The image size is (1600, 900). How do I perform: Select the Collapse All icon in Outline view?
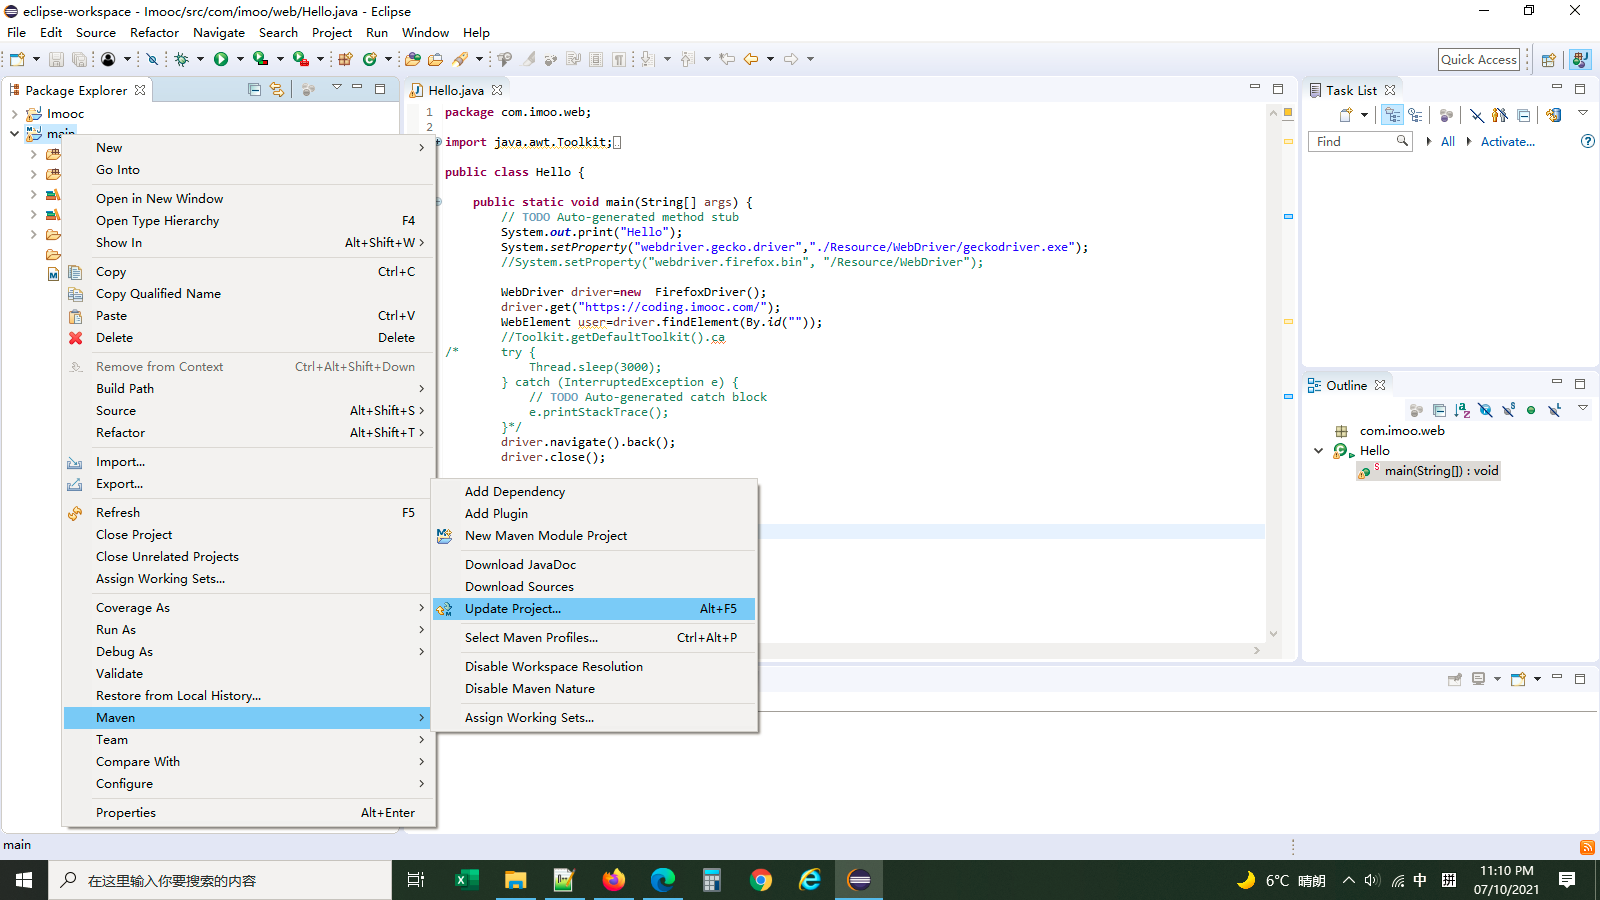pyautogui.click(x=1440, y=410)
